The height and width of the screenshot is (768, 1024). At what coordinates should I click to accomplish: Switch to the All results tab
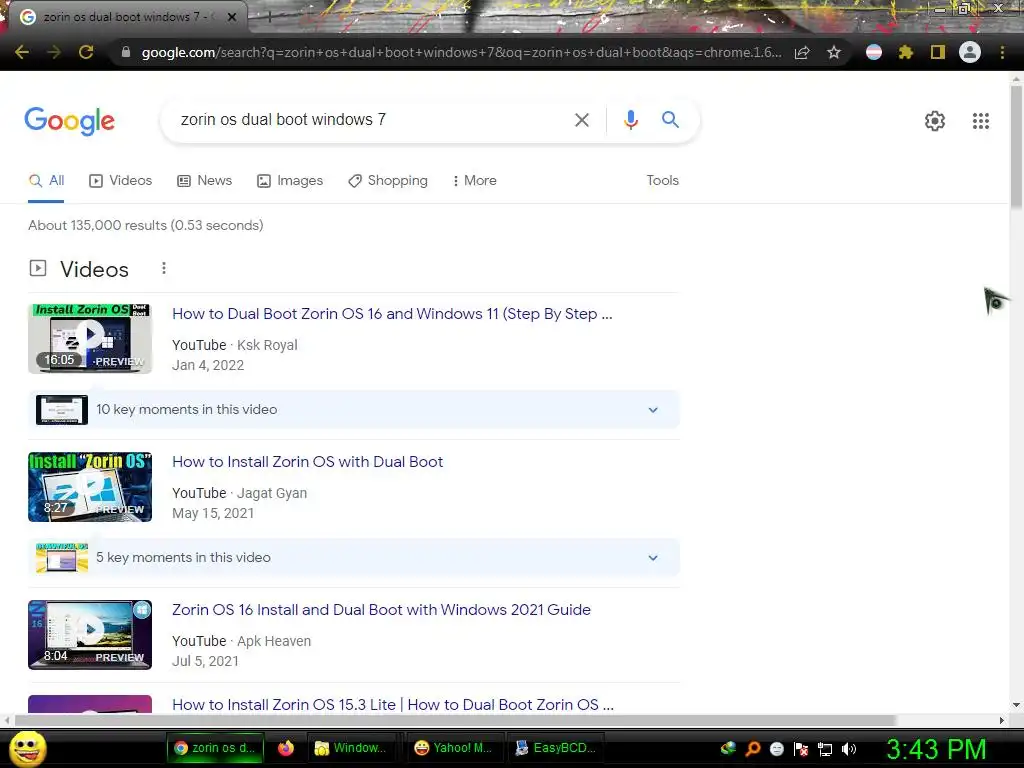pyautogui.click(x=46, y=180)
